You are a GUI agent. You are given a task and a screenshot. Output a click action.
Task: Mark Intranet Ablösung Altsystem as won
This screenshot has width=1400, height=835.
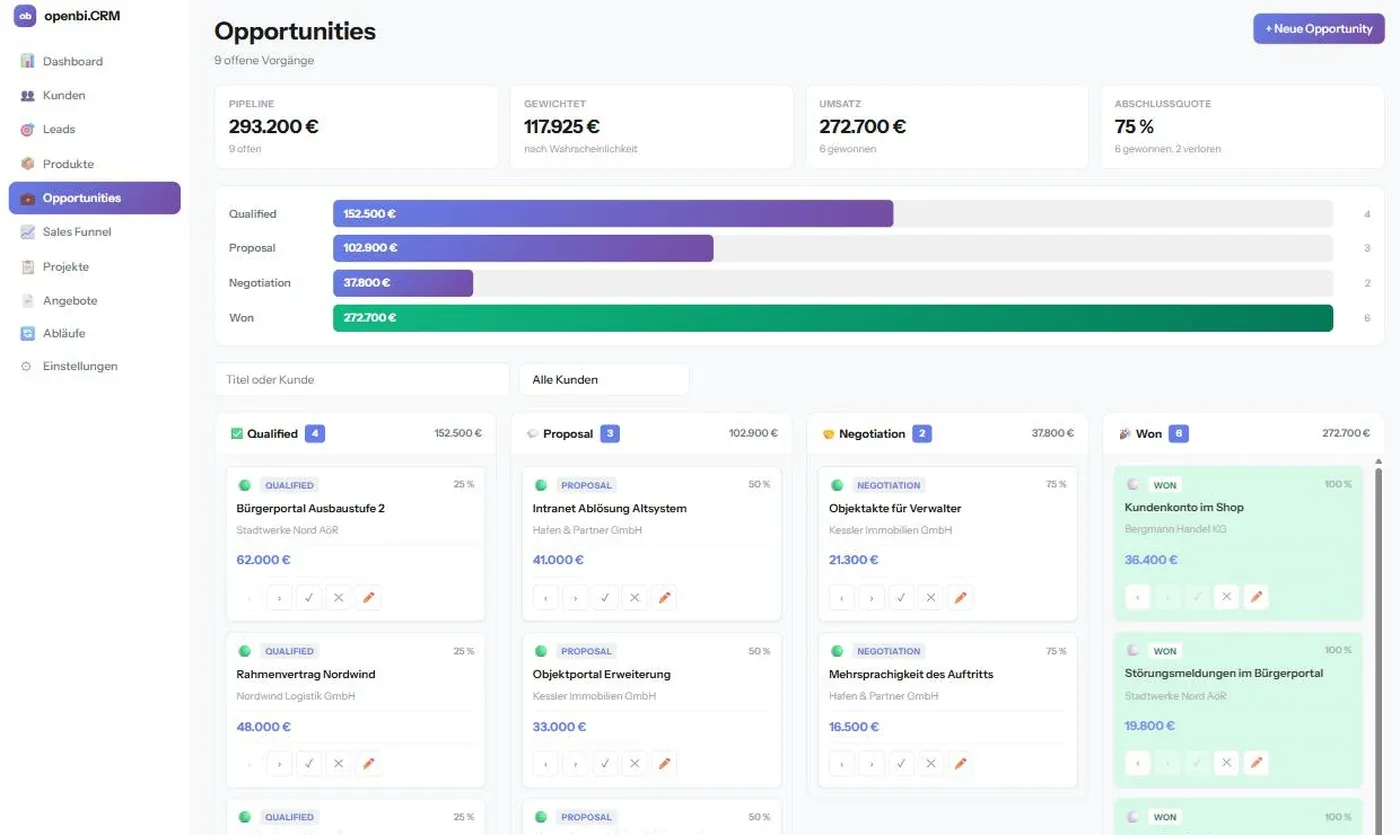click(605, 597)
